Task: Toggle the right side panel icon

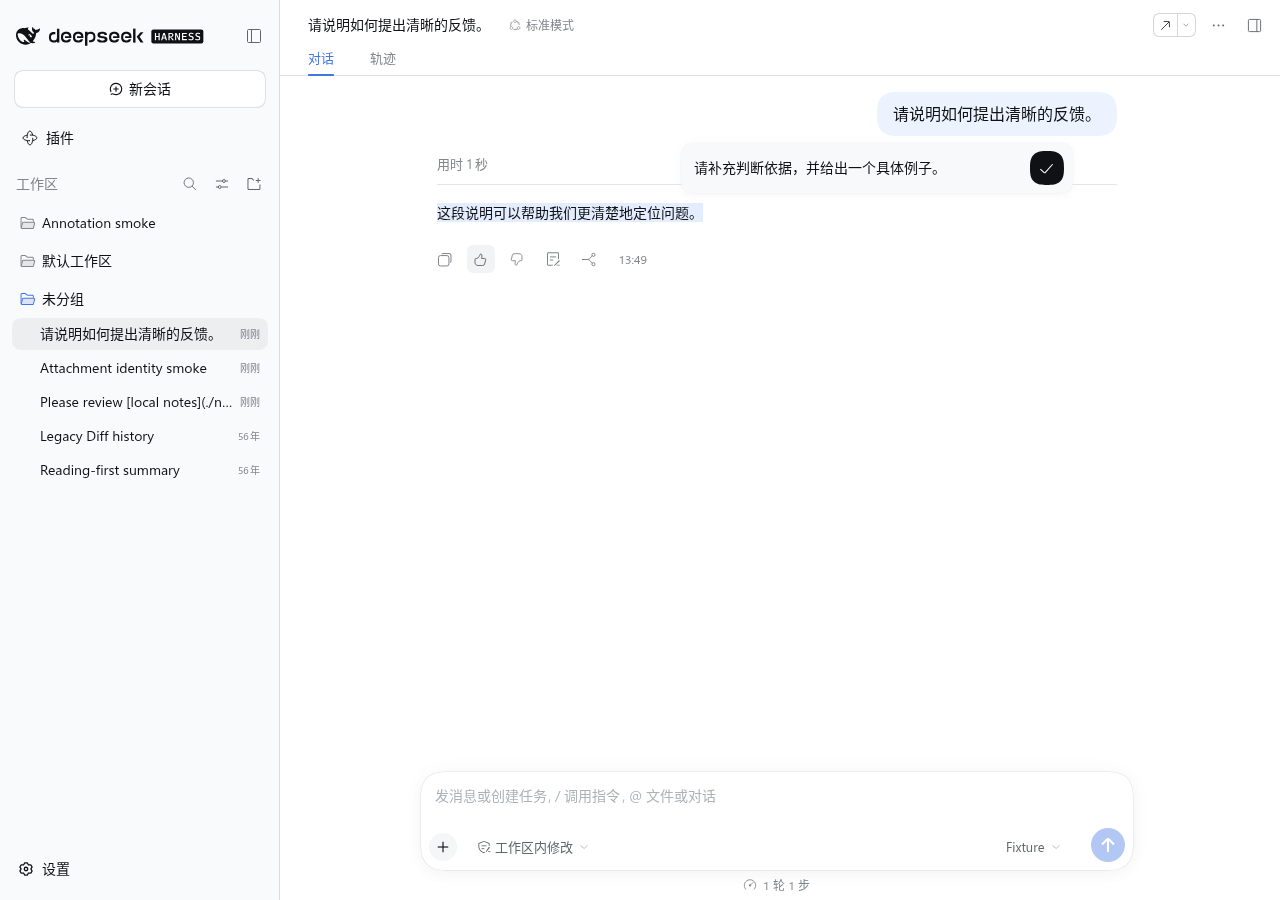Action: tap(1254, 25)
